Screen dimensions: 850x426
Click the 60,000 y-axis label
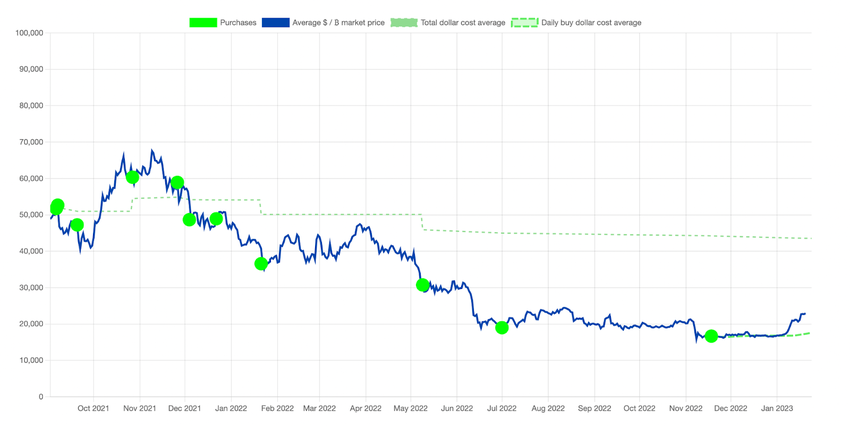31,178
